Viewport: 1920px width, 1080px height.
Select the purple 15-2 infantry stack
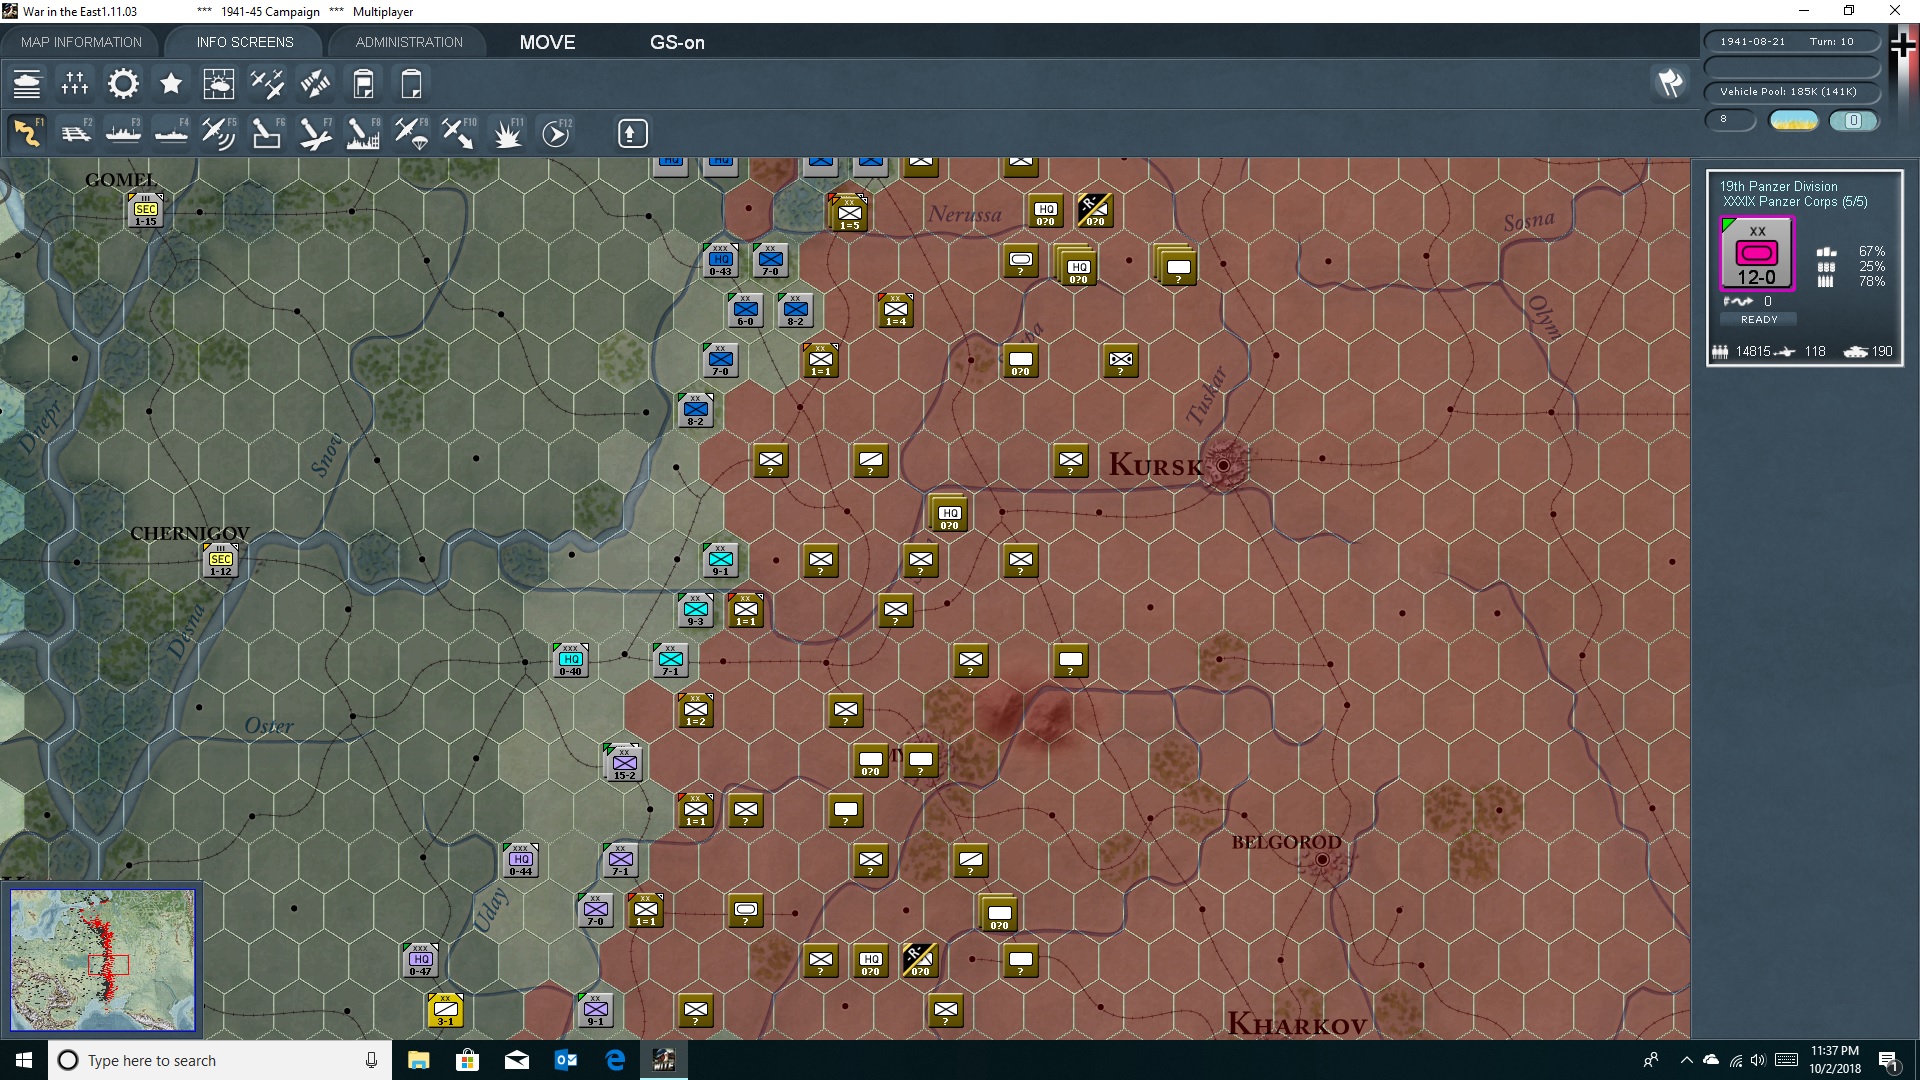(x=623, y=762)
